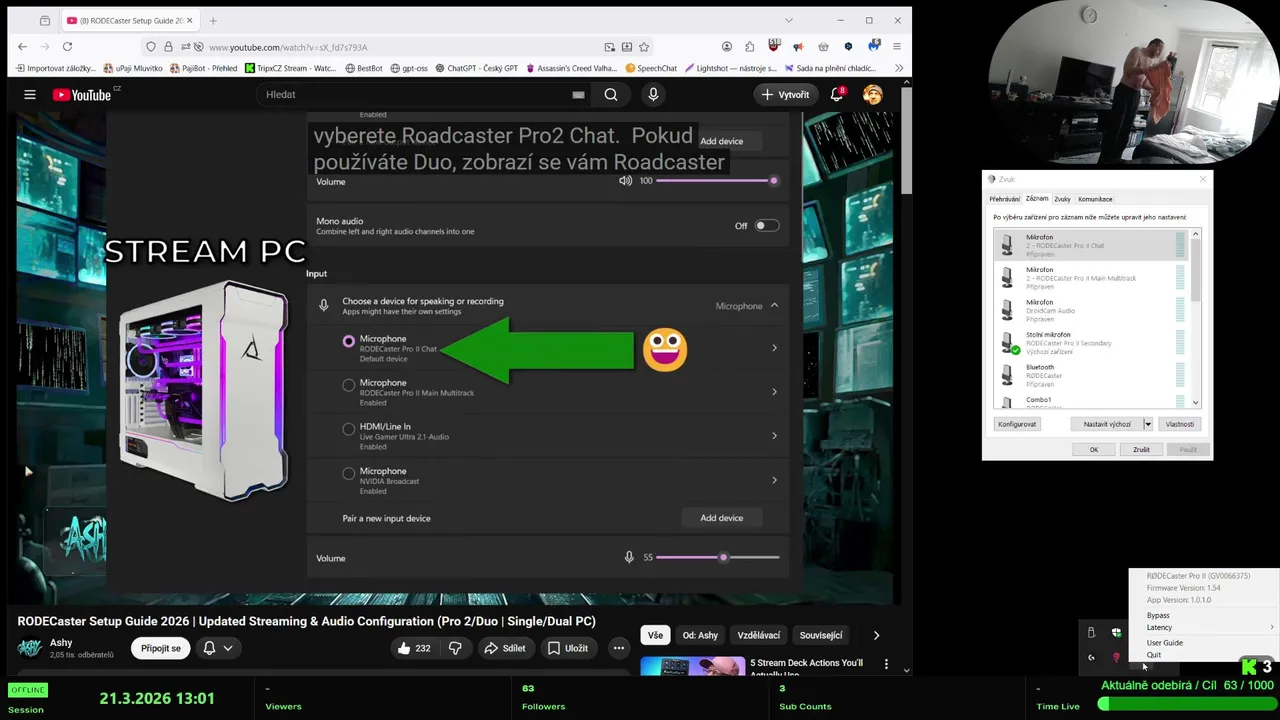Confirm Zvuk dialog with OK
The width and height of the screenshot is (1280, 720).
pyautogui.click(x=1094, y=450)
